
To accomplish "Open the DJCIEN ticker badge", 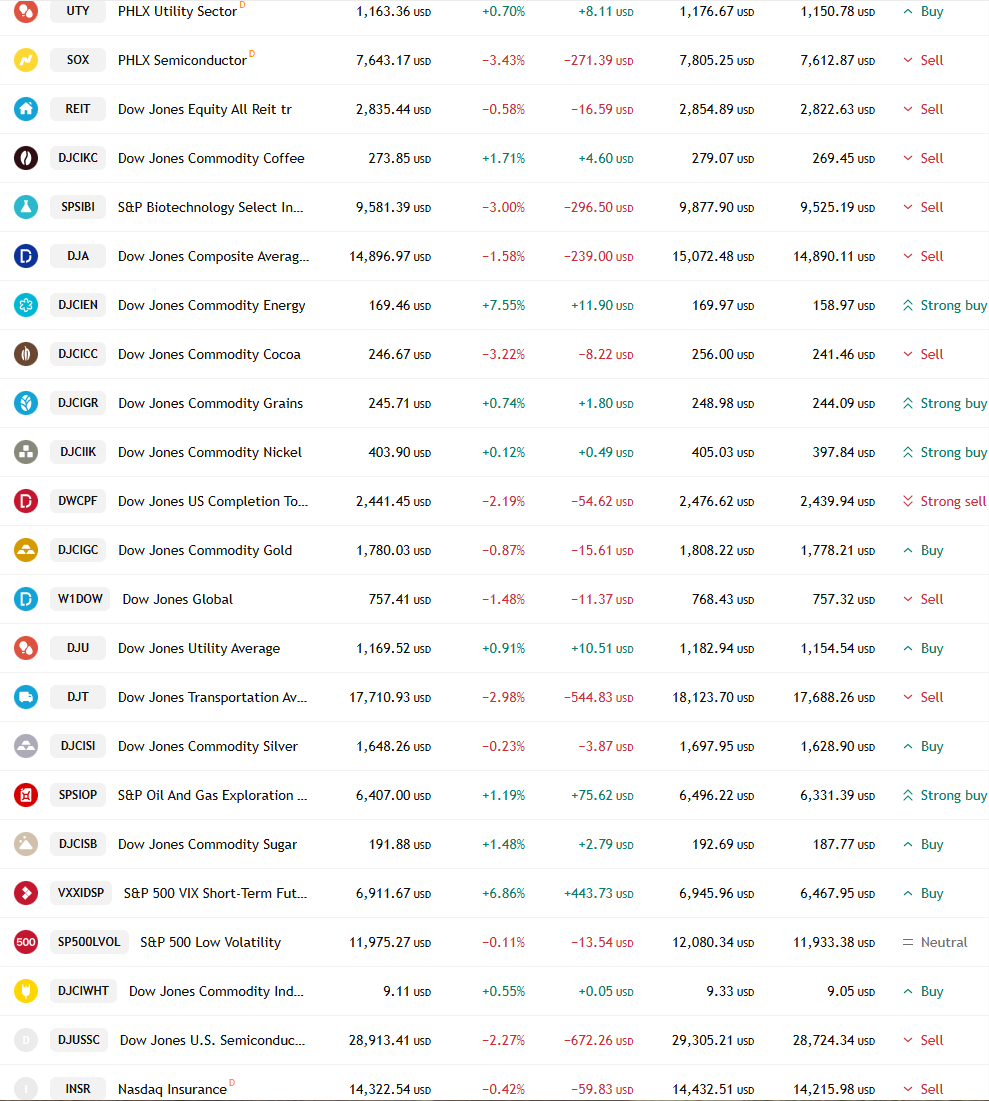I will coord(78,305).
